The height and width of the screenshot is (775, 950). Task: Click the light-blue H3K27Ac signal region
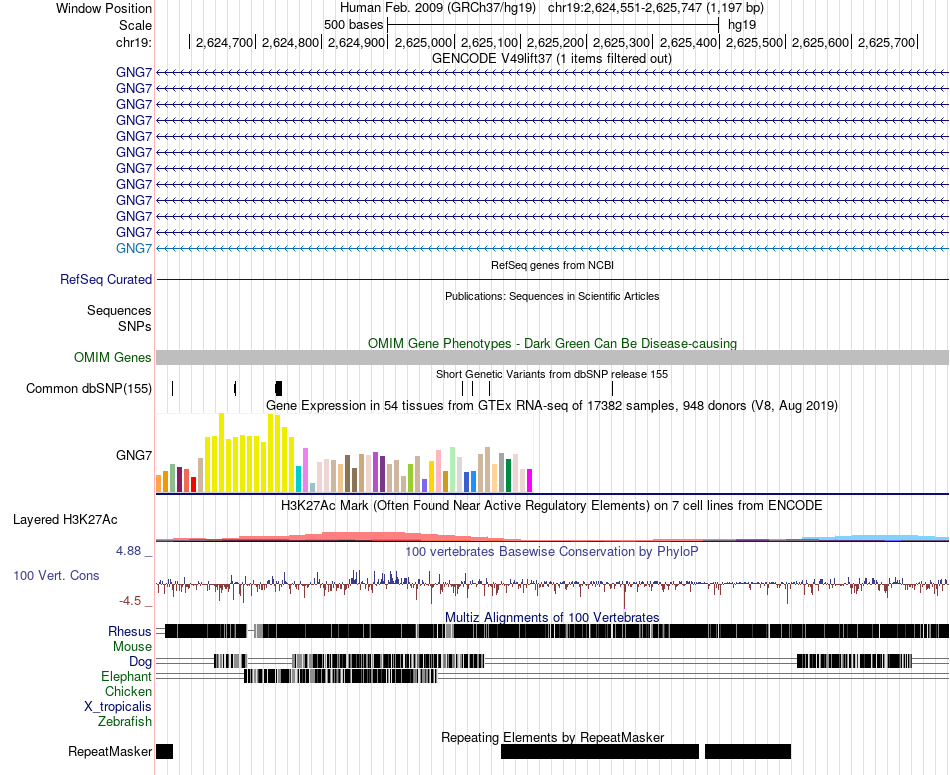click(875, 538)
